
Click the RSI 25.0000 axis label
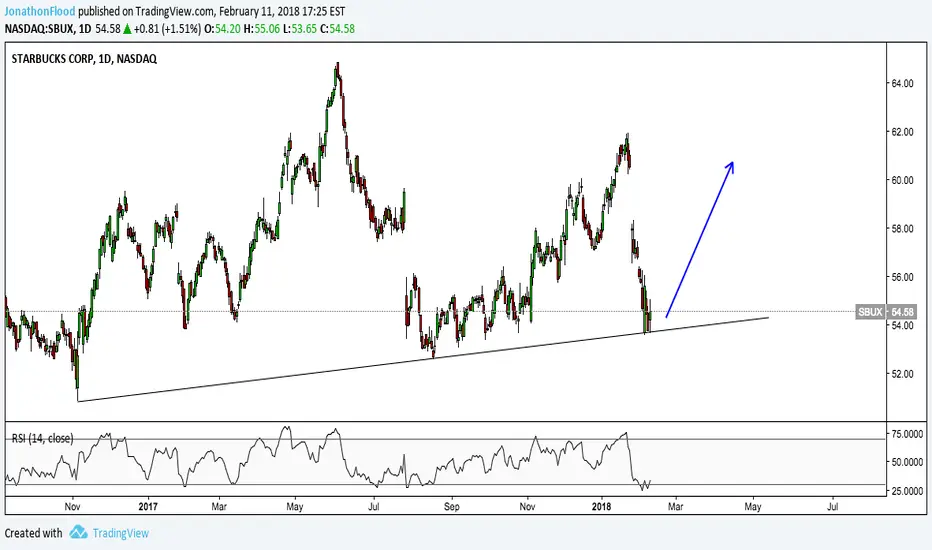[906, 491]
